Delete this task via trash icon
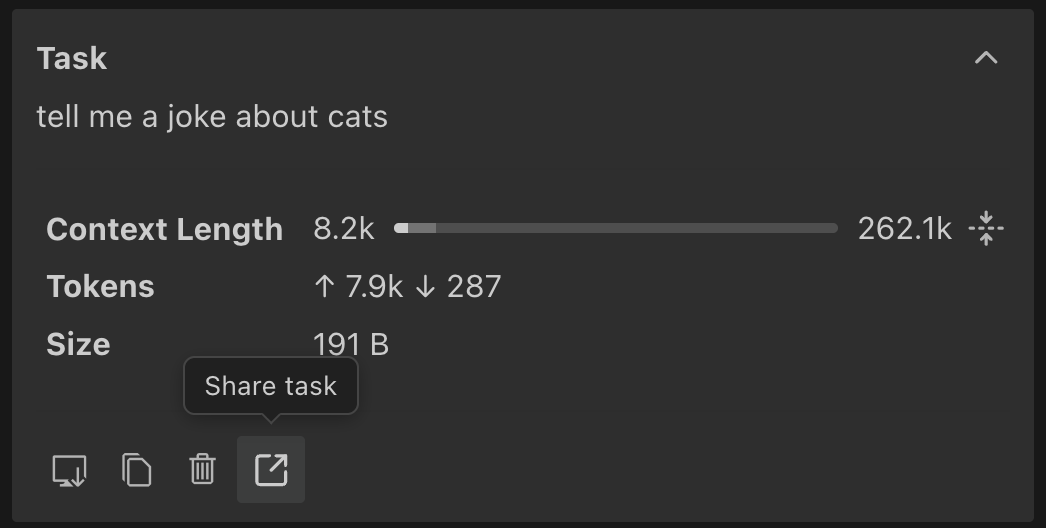 pos(203,469)
